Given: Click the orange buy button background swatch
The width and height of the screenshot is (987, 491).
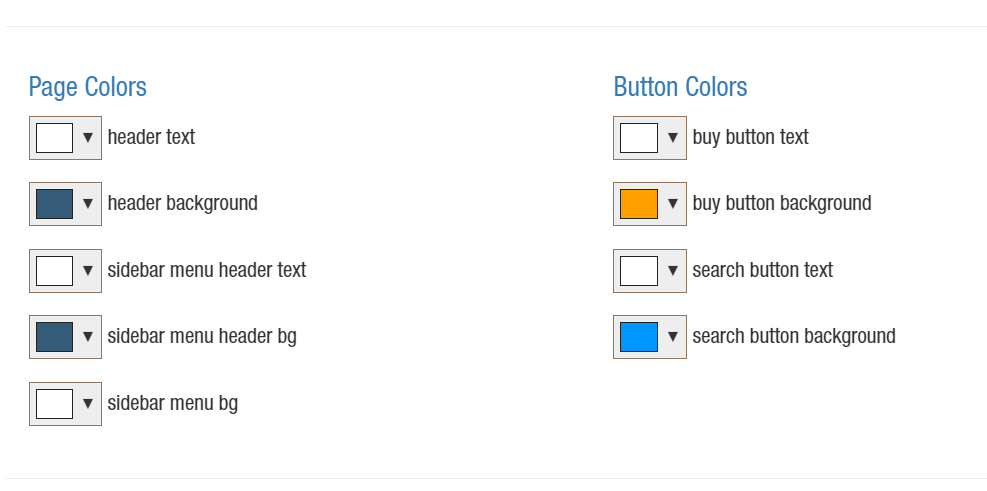Looking at the screenshot, I should (x=638, y=204).
